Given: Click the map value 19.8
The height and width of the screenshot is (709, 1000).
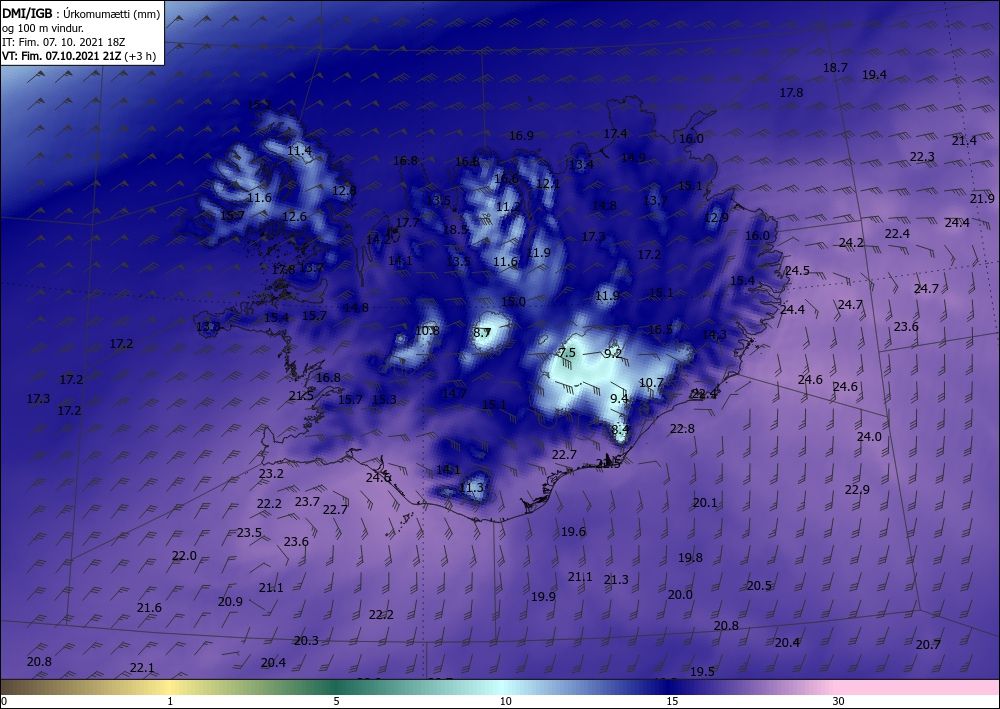Looking at the screenshot, I should [x=690, y=558].
